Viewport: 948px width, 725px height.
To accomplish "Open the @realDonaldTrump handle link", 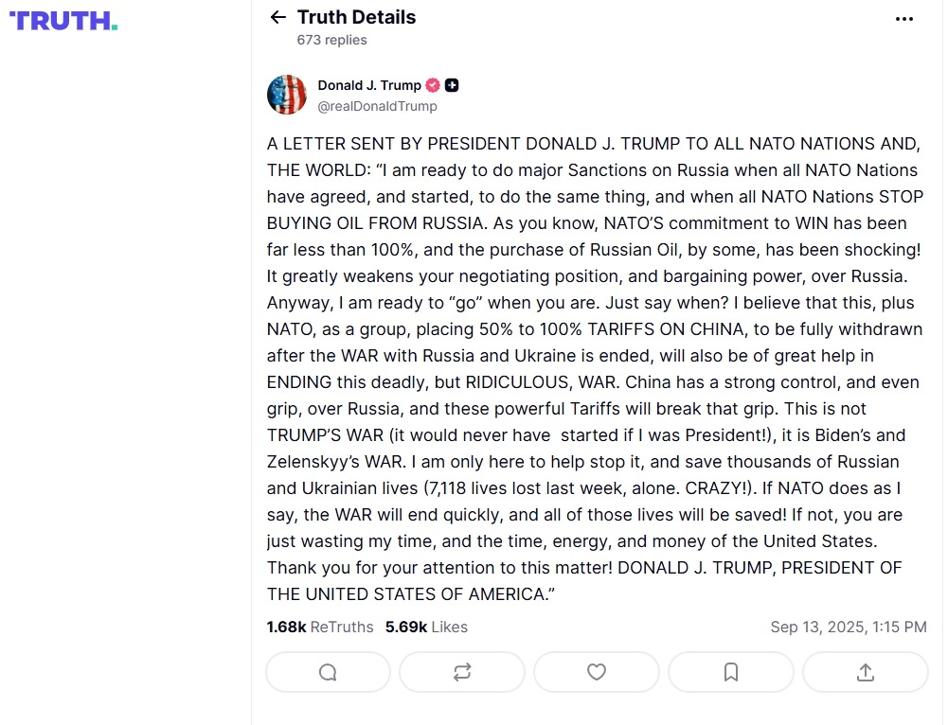I will click(377, 106).
